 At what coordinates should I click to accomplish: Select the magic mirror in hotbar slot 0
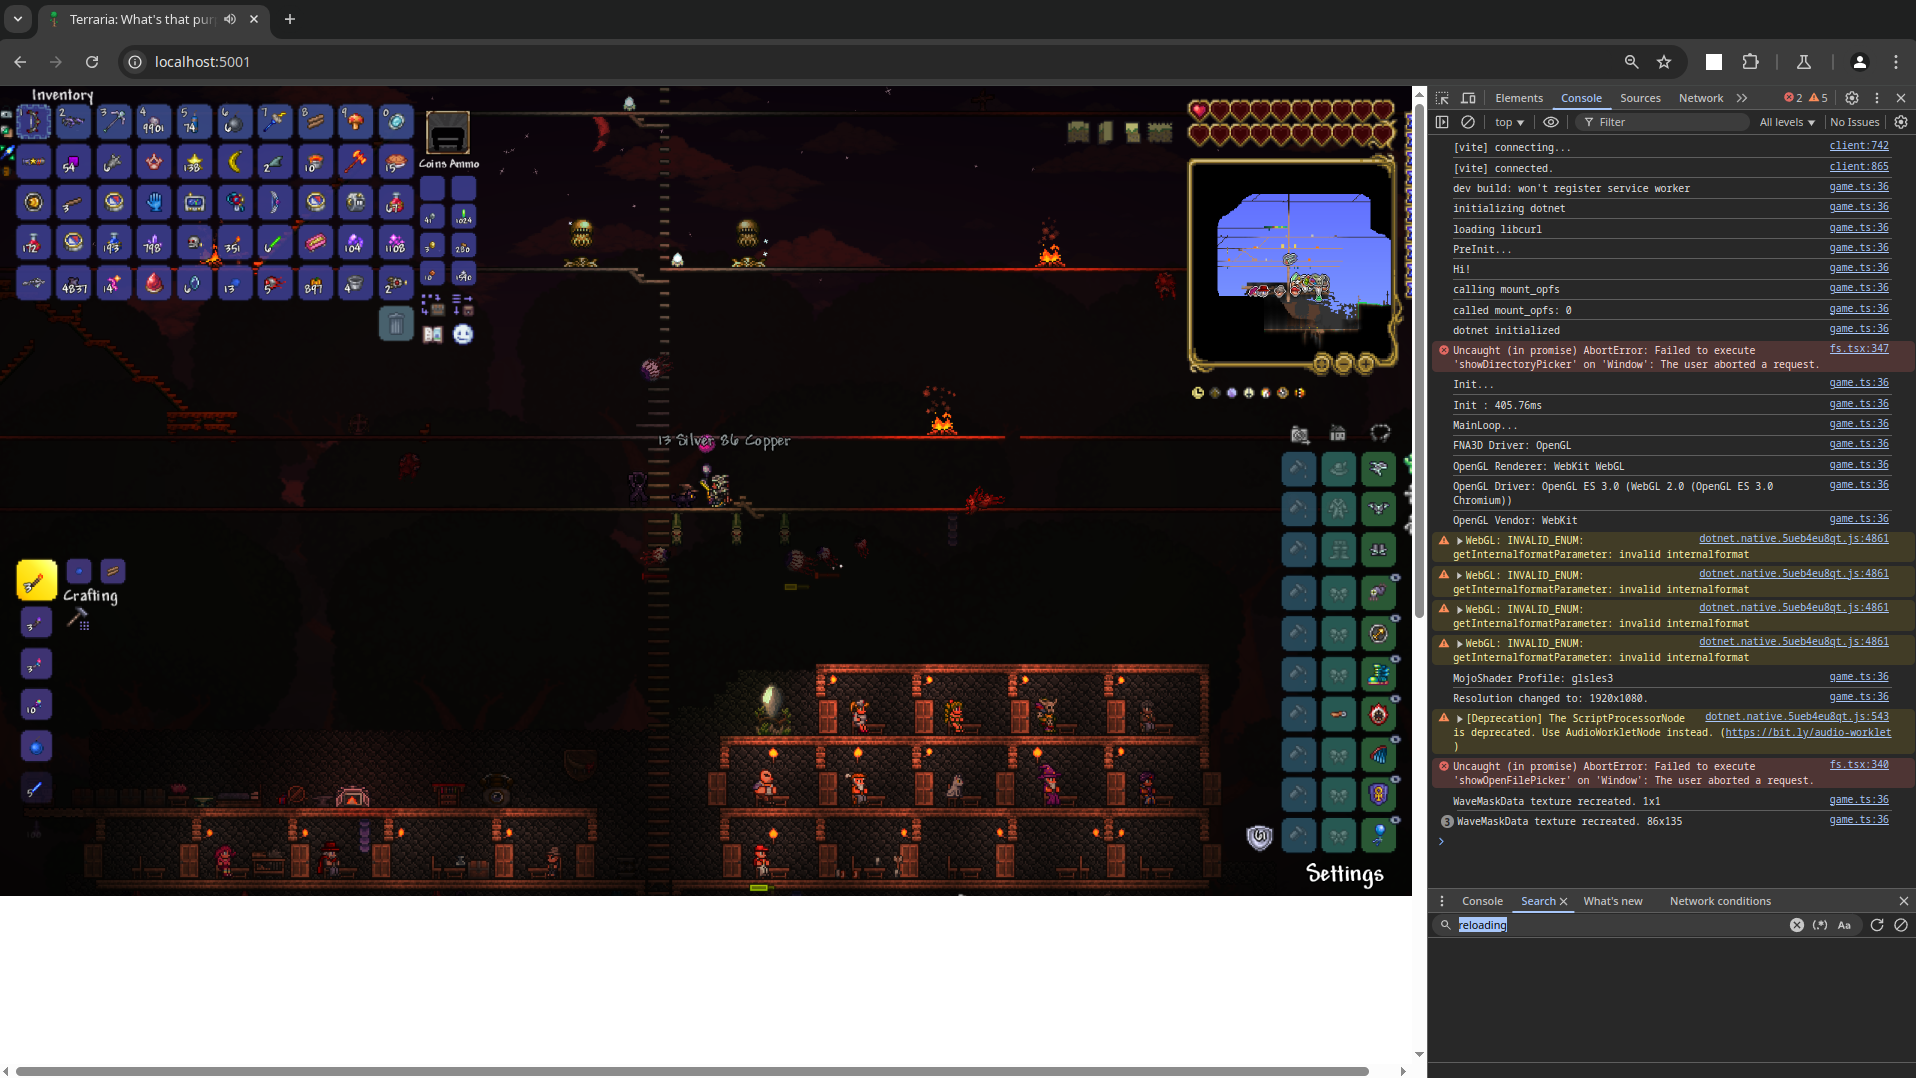tap(395, 121)
